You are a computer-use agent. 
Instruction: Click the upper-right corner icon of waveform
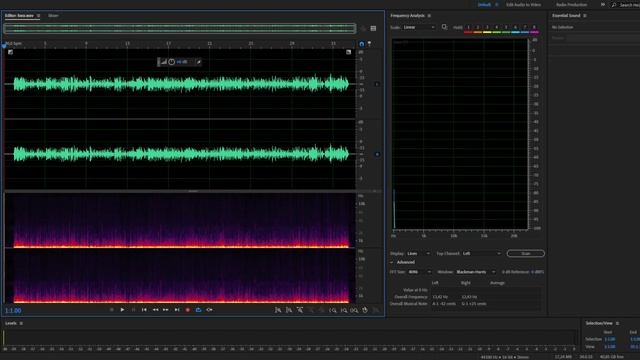pyautogui.click(x=349, y=52)
